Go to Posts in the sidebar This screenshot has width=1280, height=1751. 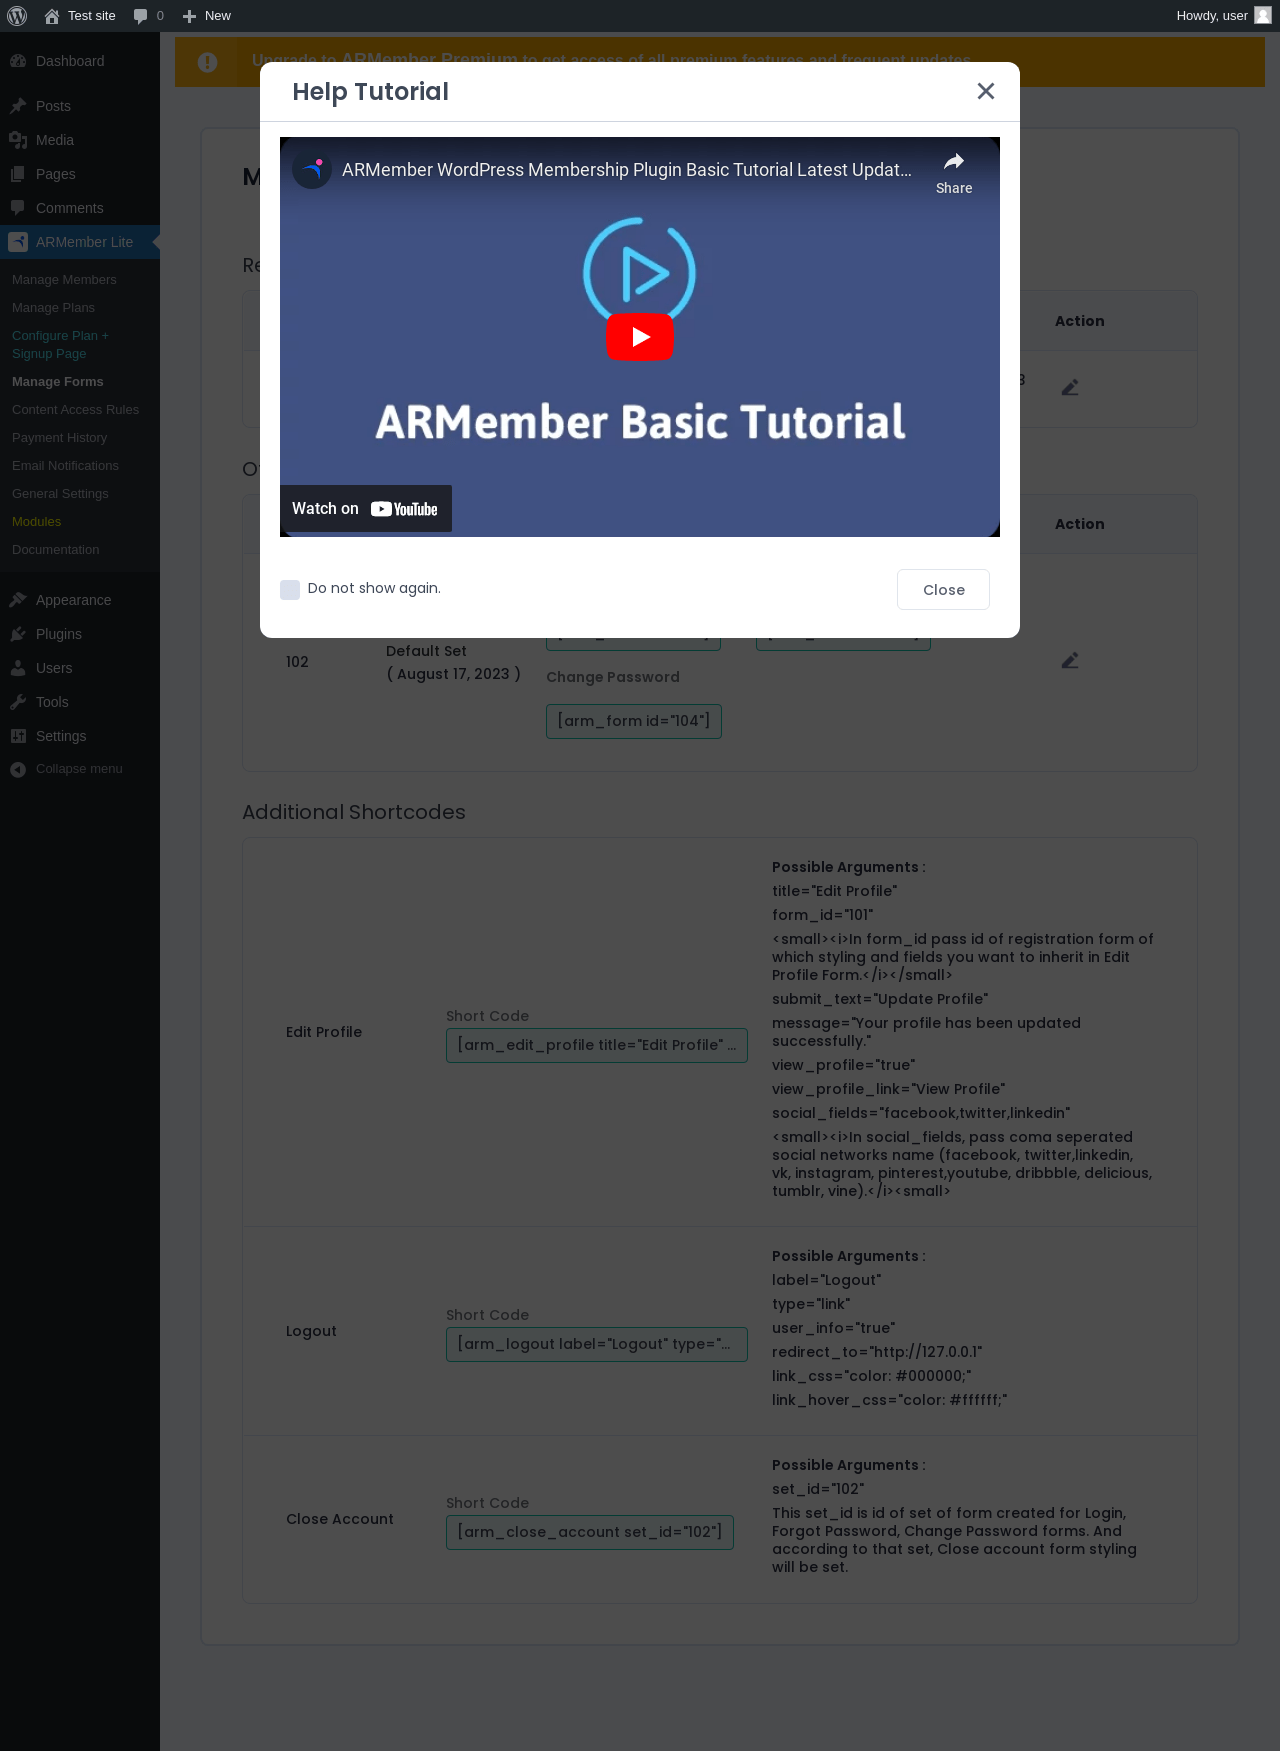(x=80, y=106)
